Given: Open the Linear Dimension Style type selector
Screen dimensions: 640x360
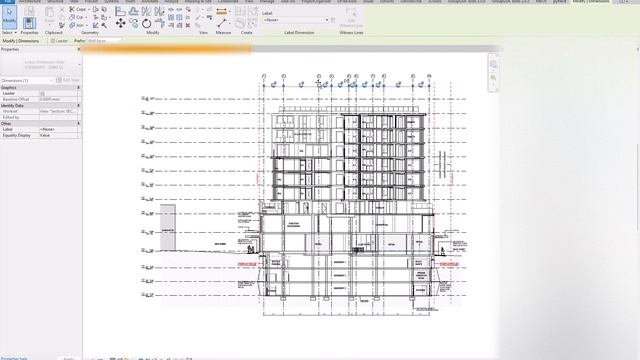Looking at the screenshot, I should click(x=40, y=64).
